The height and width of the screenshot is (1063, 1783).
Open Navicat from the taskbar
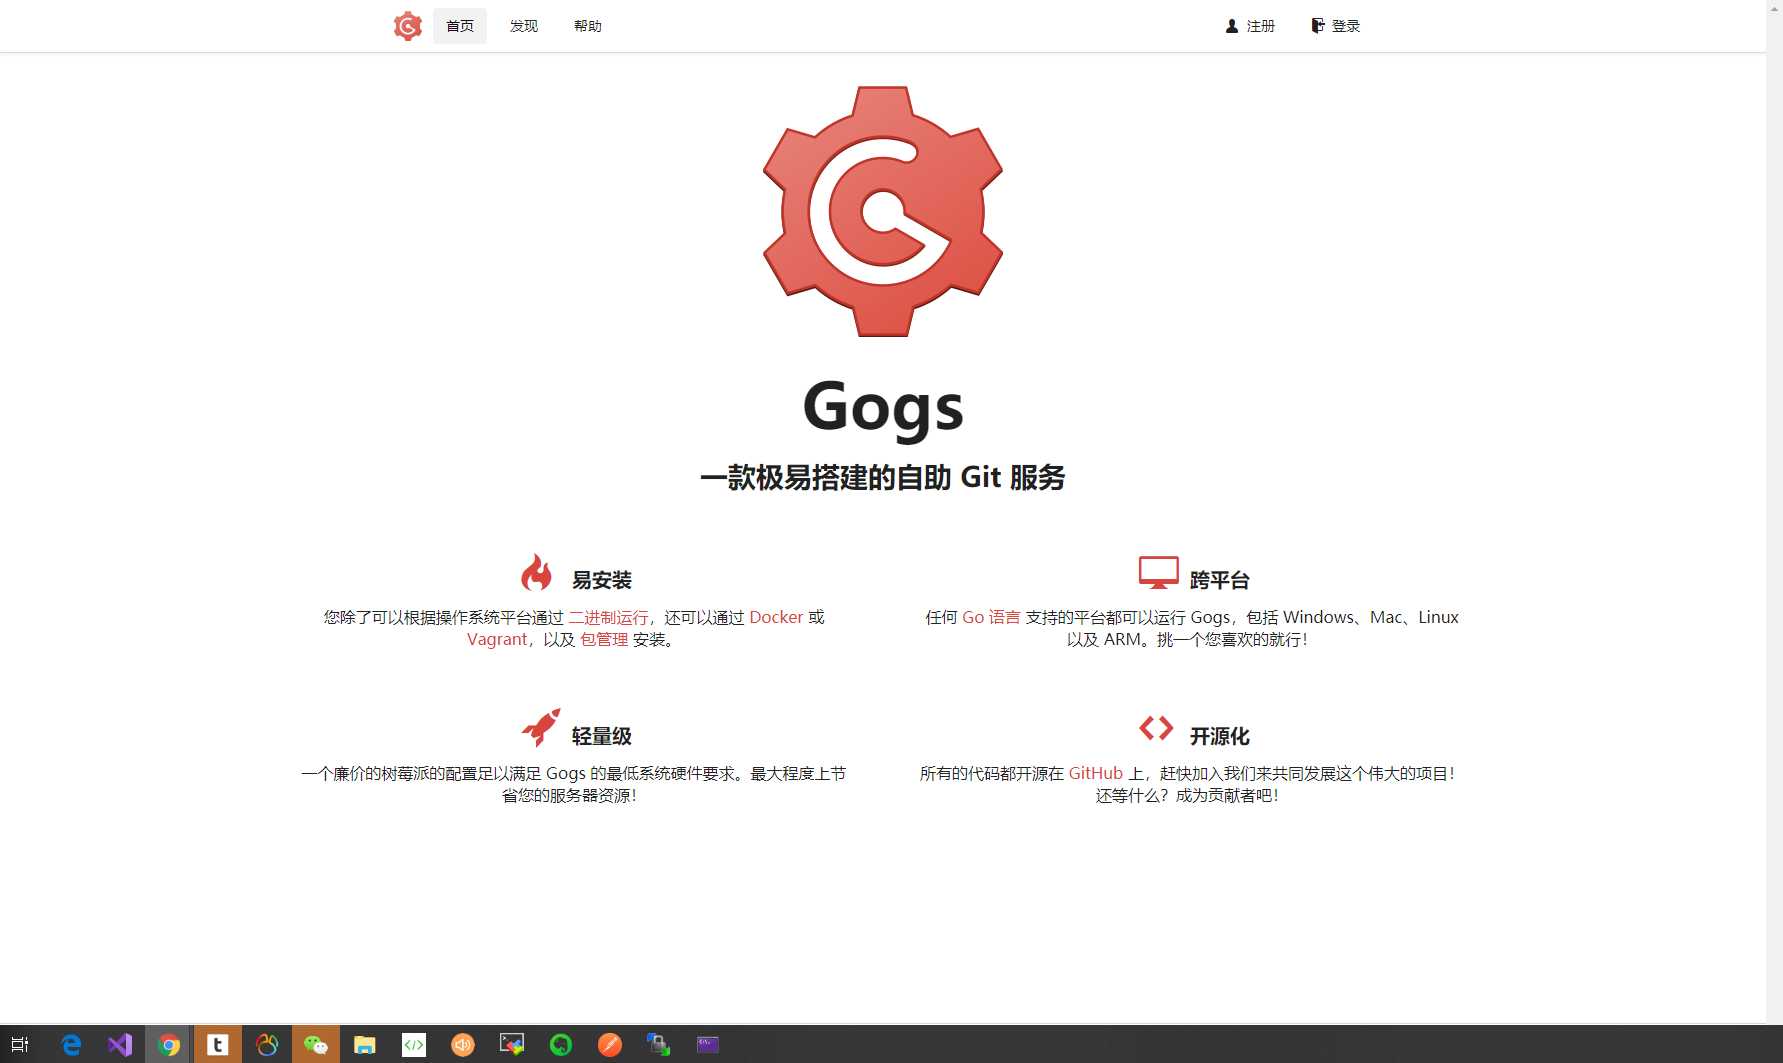(x=267, y=1045)
